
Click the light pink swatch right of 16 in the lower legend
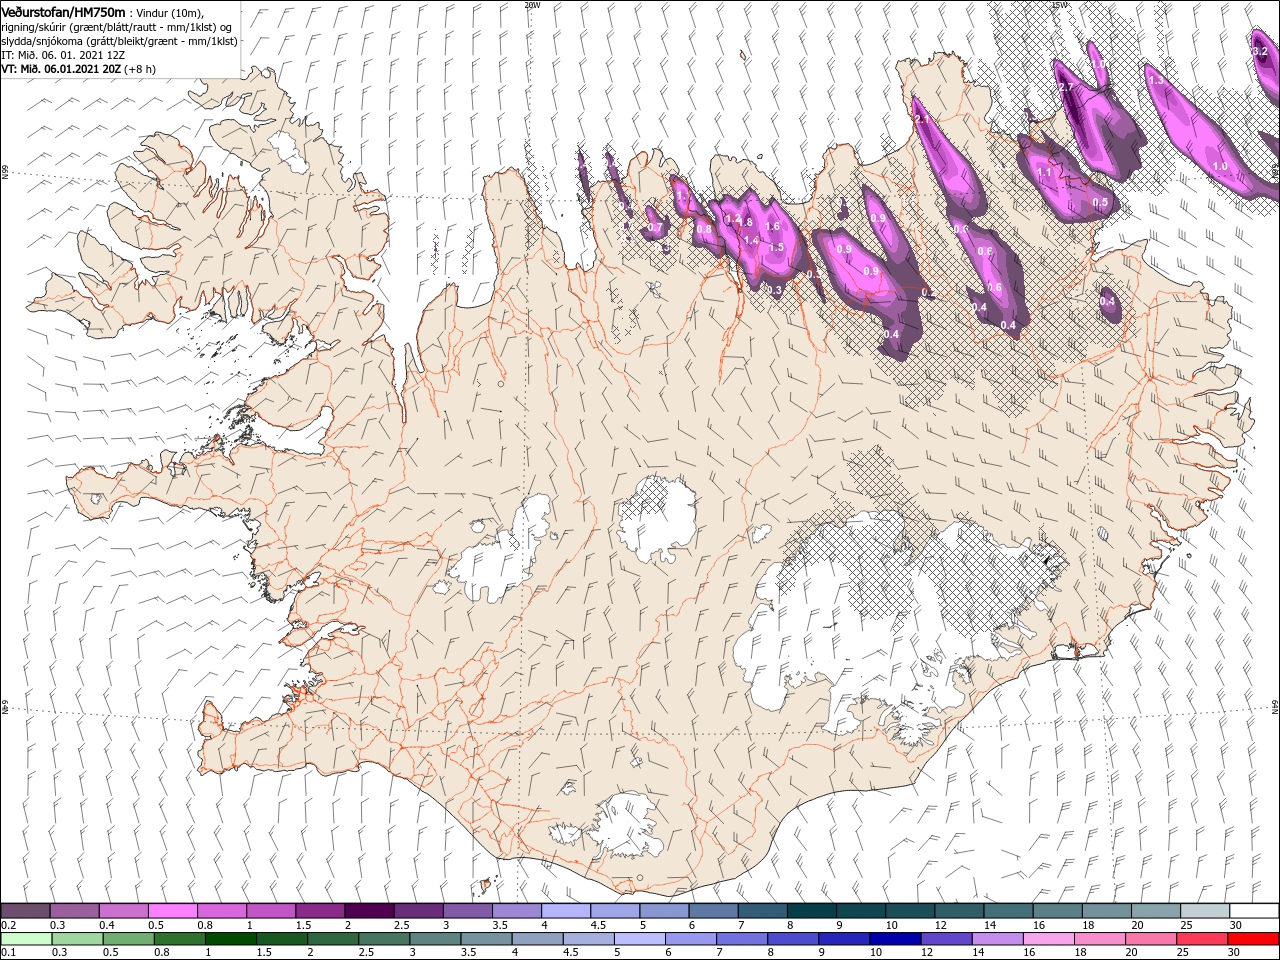coord(1049,939)
